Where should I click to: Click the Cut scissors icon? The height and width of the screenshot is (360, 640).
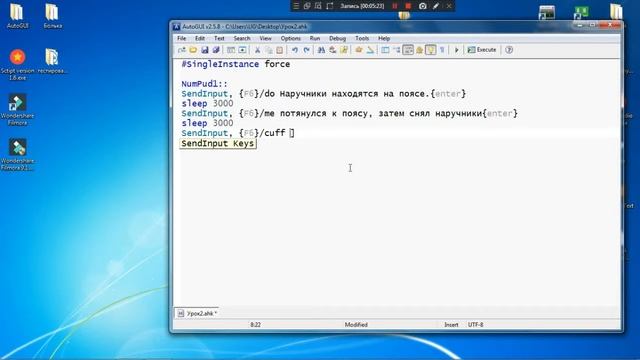[257, 50]
